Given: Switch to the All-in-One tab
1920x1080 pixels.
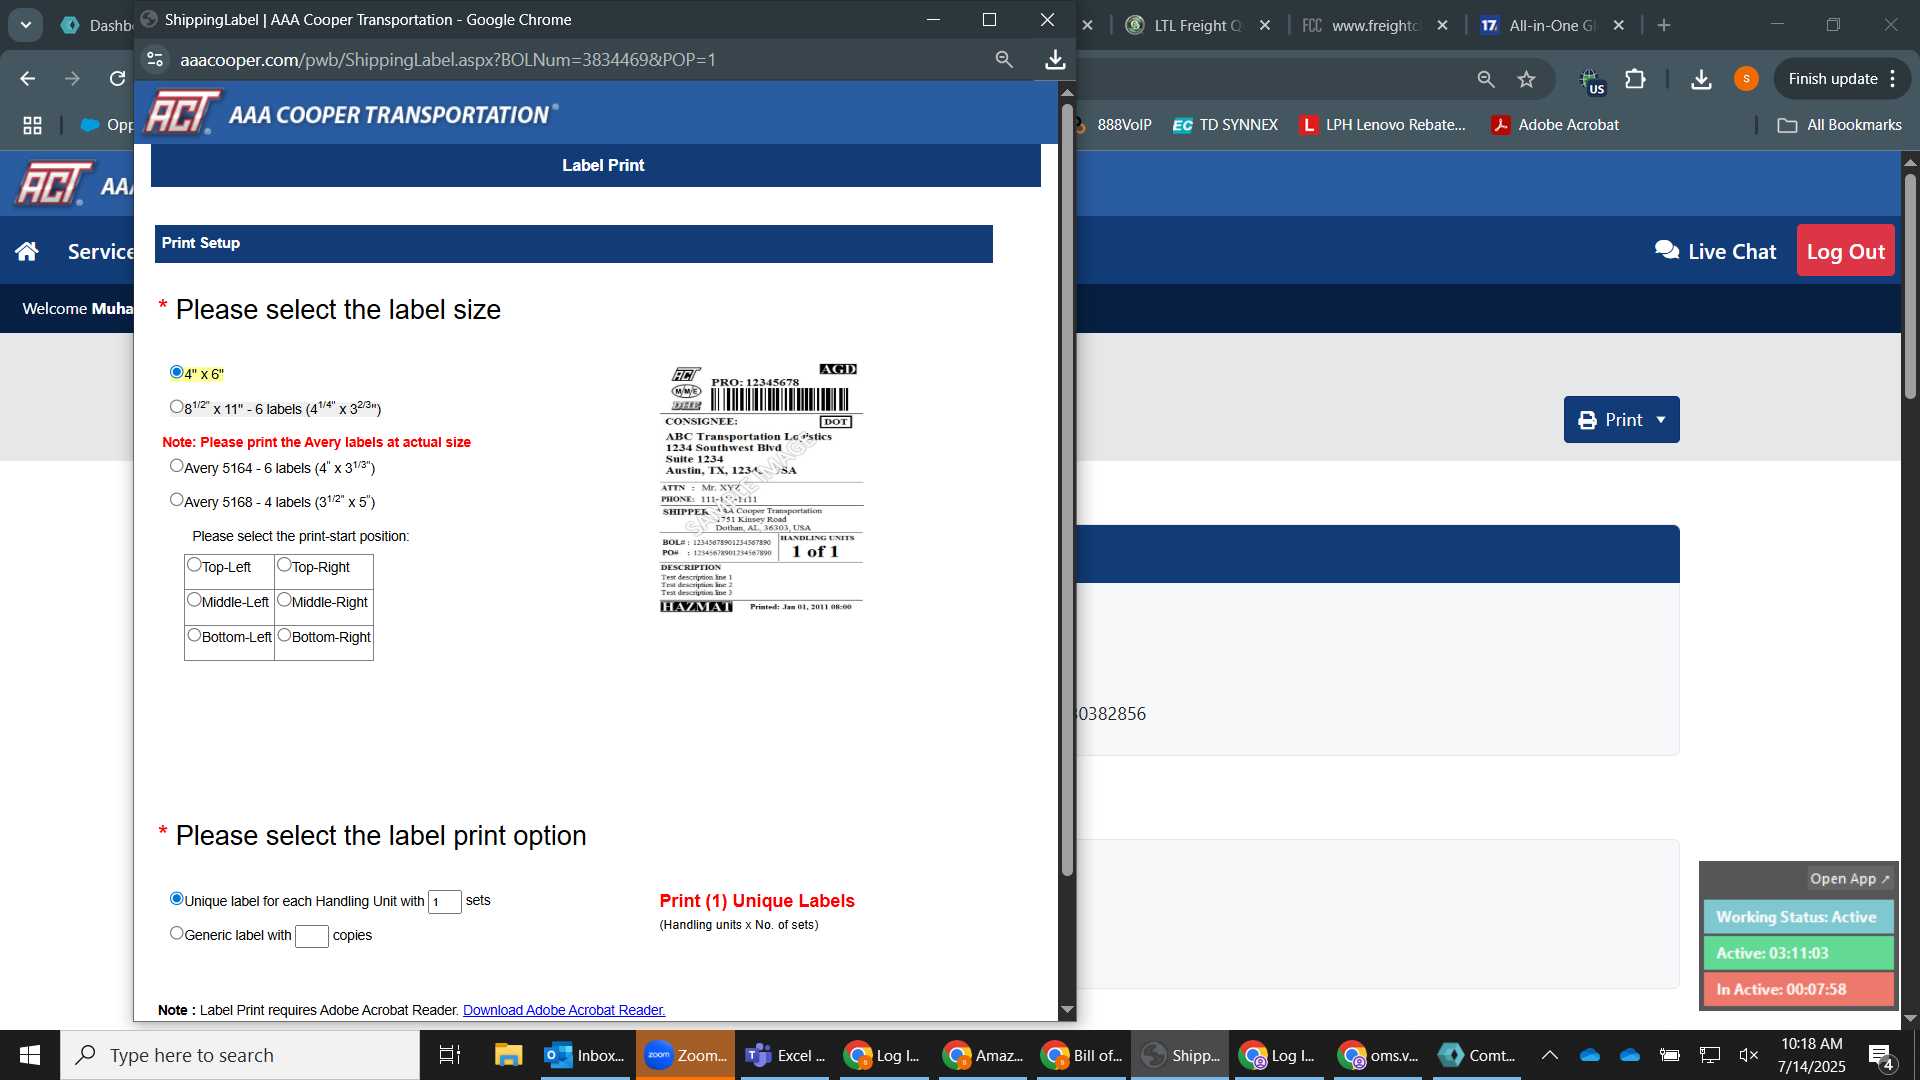Looking at the screenshot, I should [1552, 25].
